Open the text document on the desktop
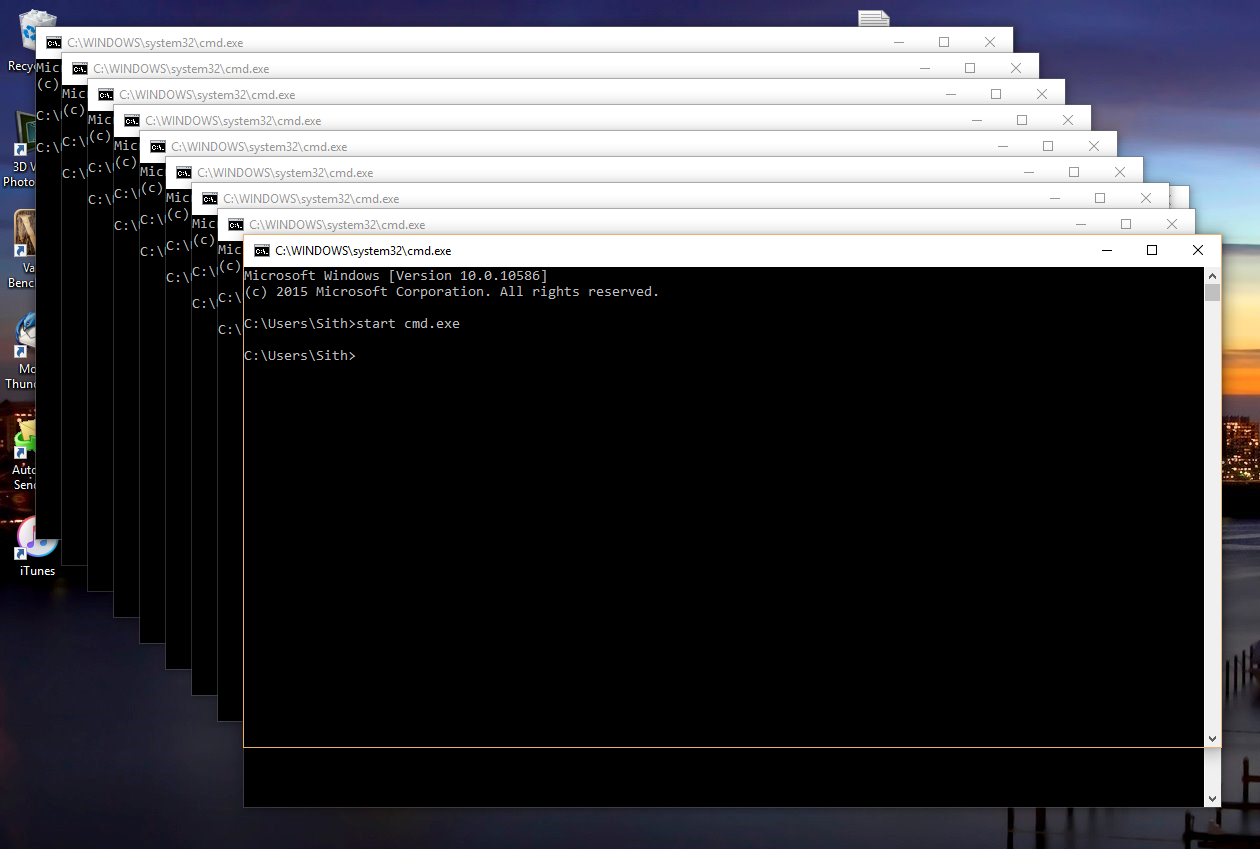This screenshot has width=1260, height=849. 872,16
